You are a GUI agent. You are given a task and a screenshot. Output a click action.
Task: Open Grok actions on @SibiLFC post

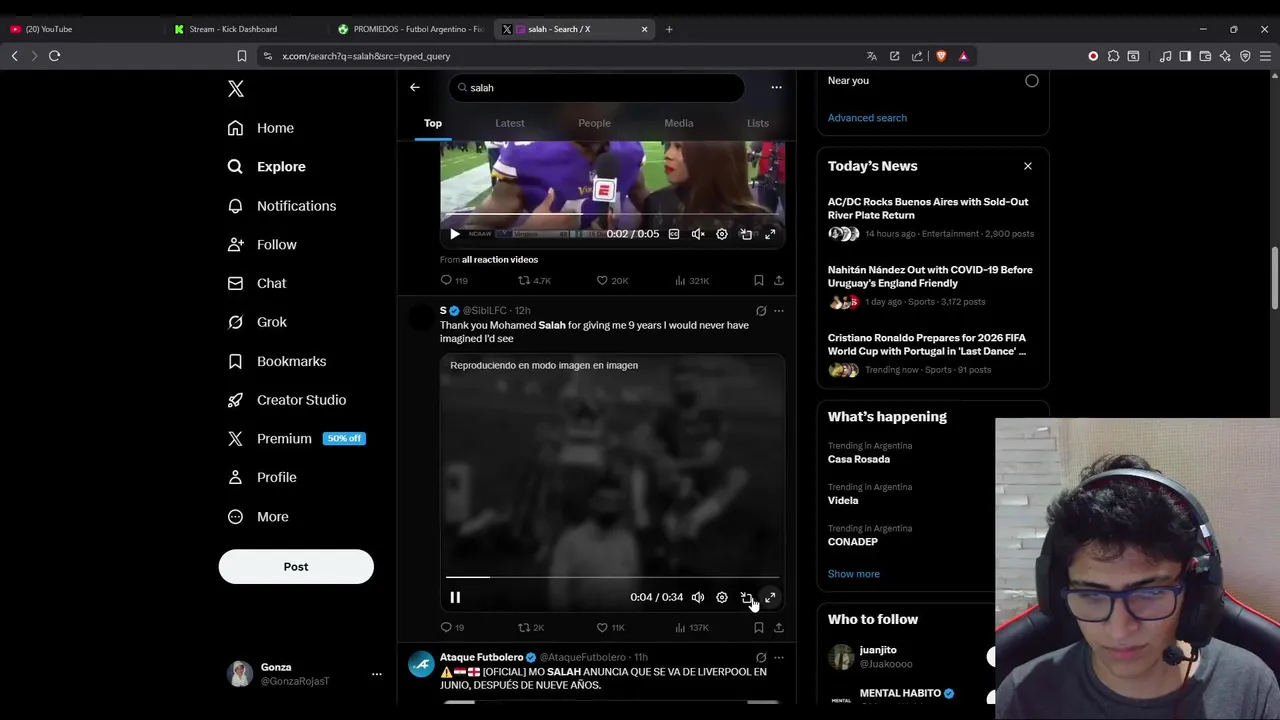point(761,311)
